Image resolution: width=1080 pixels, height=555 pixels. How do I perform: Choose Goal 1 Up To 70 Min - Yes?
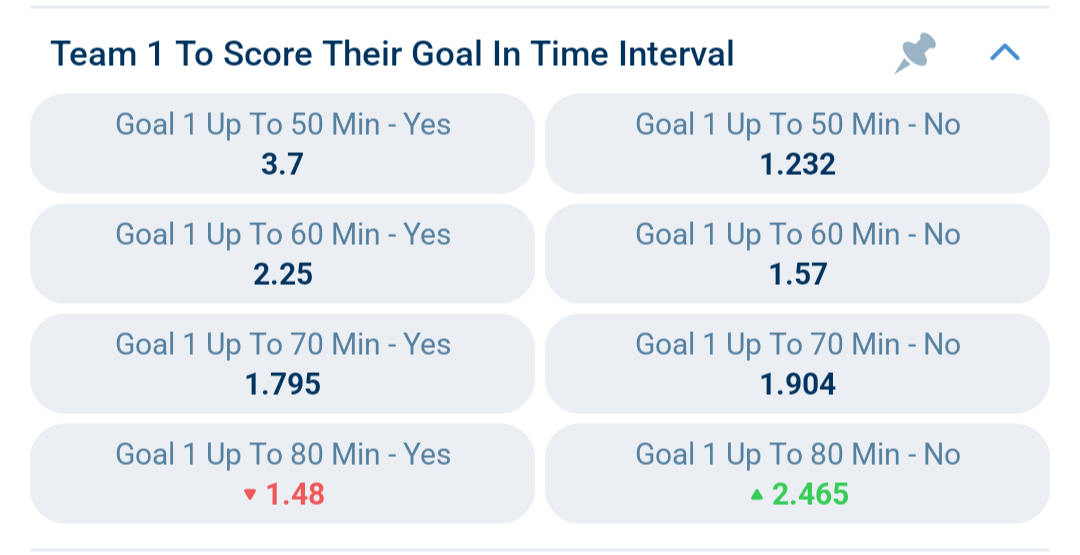[x=282, y=364]
